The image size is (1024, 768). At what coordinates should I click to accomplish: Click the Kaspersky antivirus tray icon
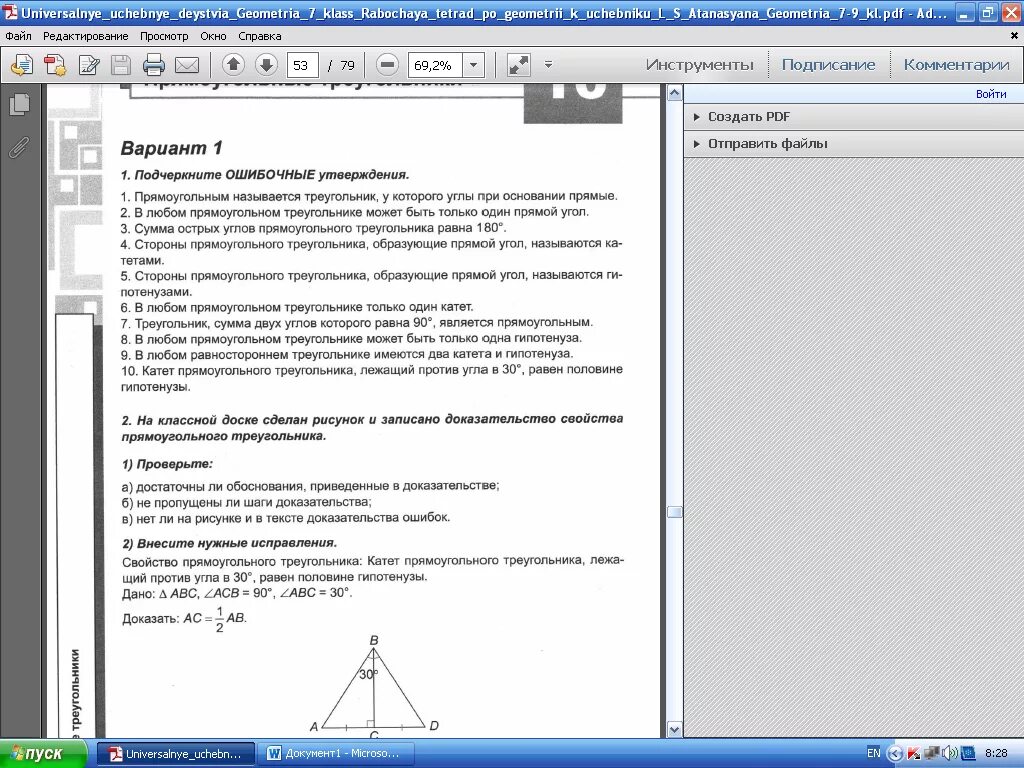point(914,754)
